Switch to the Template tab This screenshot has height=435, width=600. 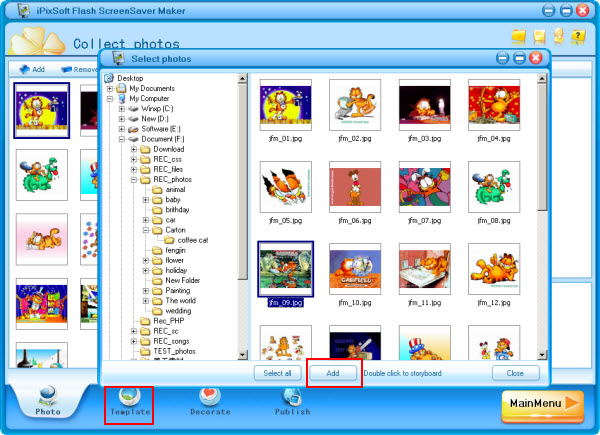point(130,402)
